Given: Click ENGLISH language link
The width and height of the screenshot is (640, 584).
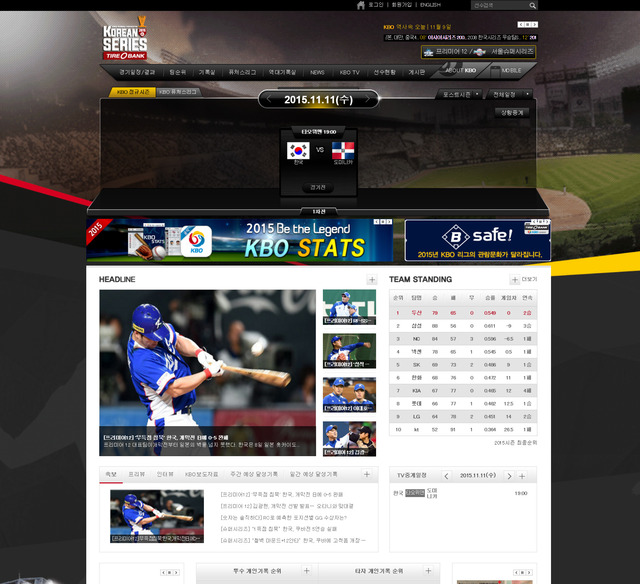Looking at the screenshot, I should coord(430,5).
